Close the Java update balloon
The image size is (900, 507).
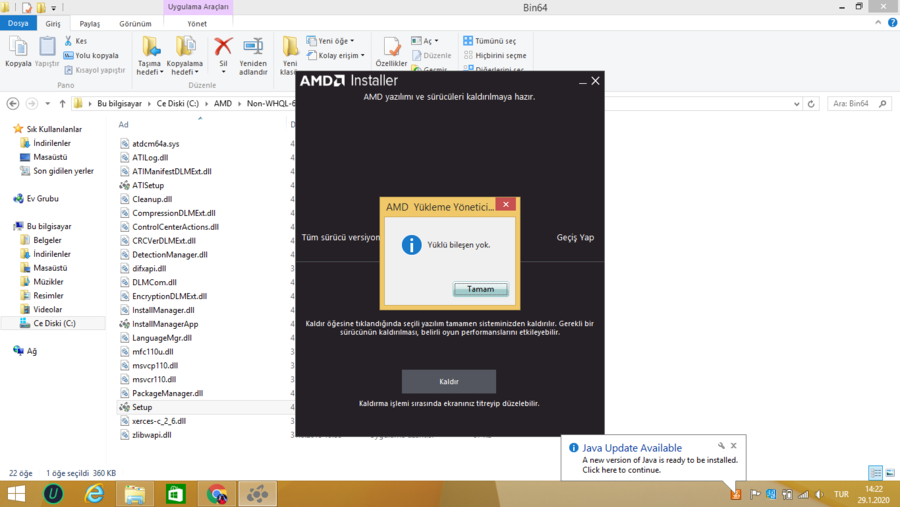(x=734, y=446)
